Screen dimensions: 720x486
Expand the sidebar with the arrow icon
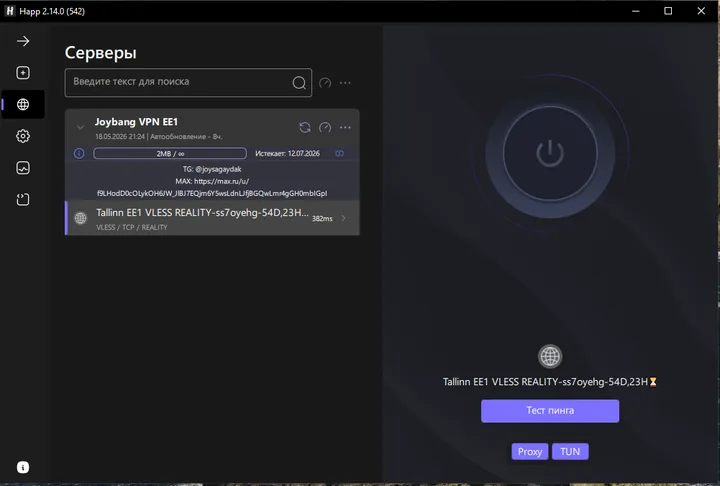(23, 41)
